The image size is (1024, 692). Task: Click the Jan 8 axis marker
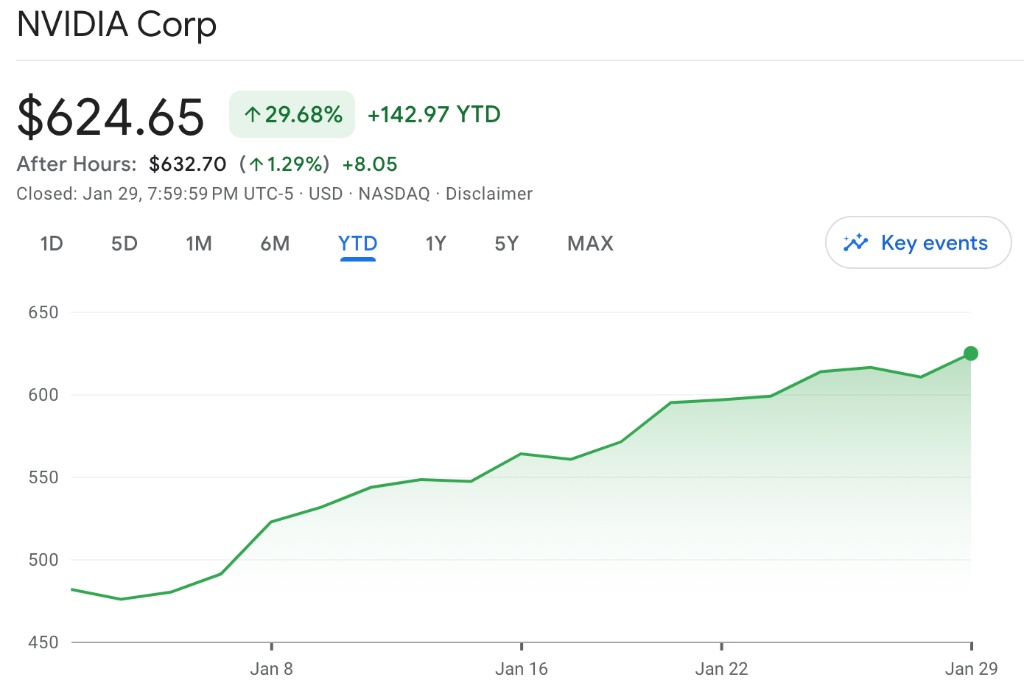[271, 669]
